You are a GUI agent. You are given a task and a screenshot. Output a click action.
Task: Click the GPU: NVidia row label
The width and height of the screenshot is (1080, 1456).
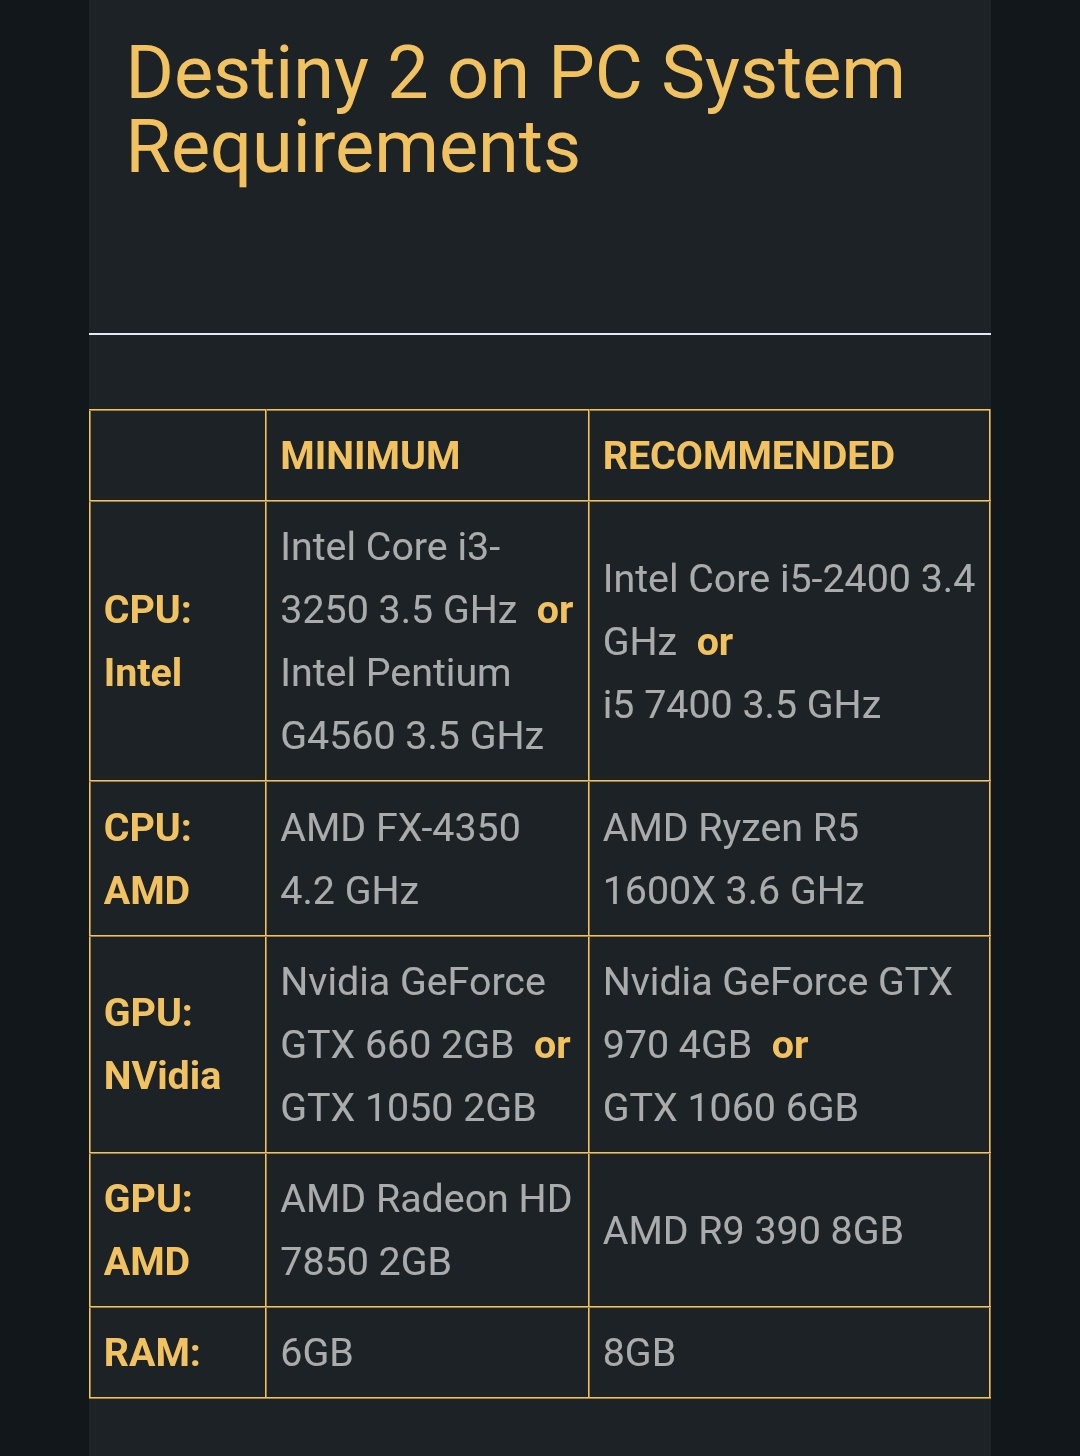pyautogui.click(x=162, y=1044)
